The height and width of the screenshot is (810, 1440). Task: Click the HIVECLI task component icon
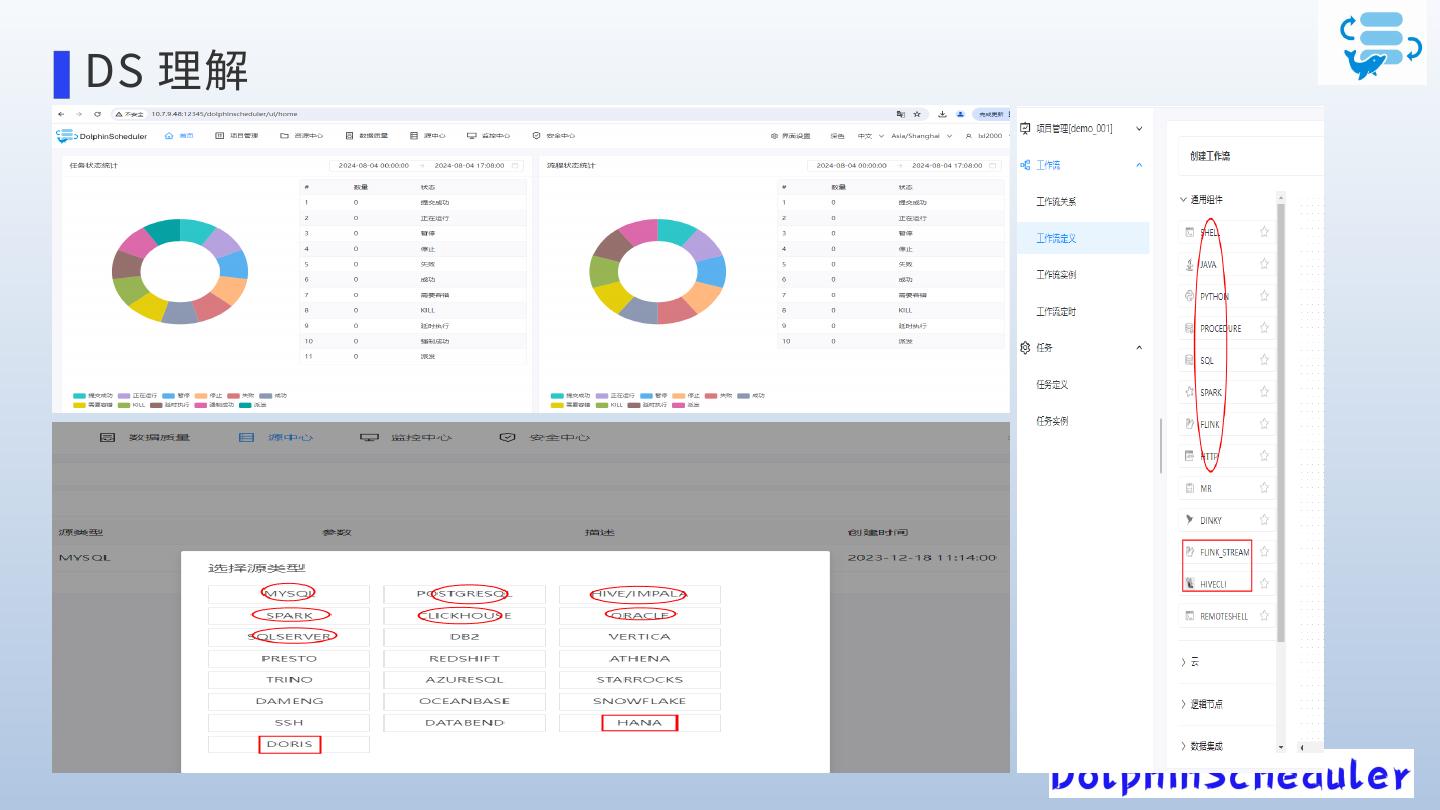click(1190, 583)
